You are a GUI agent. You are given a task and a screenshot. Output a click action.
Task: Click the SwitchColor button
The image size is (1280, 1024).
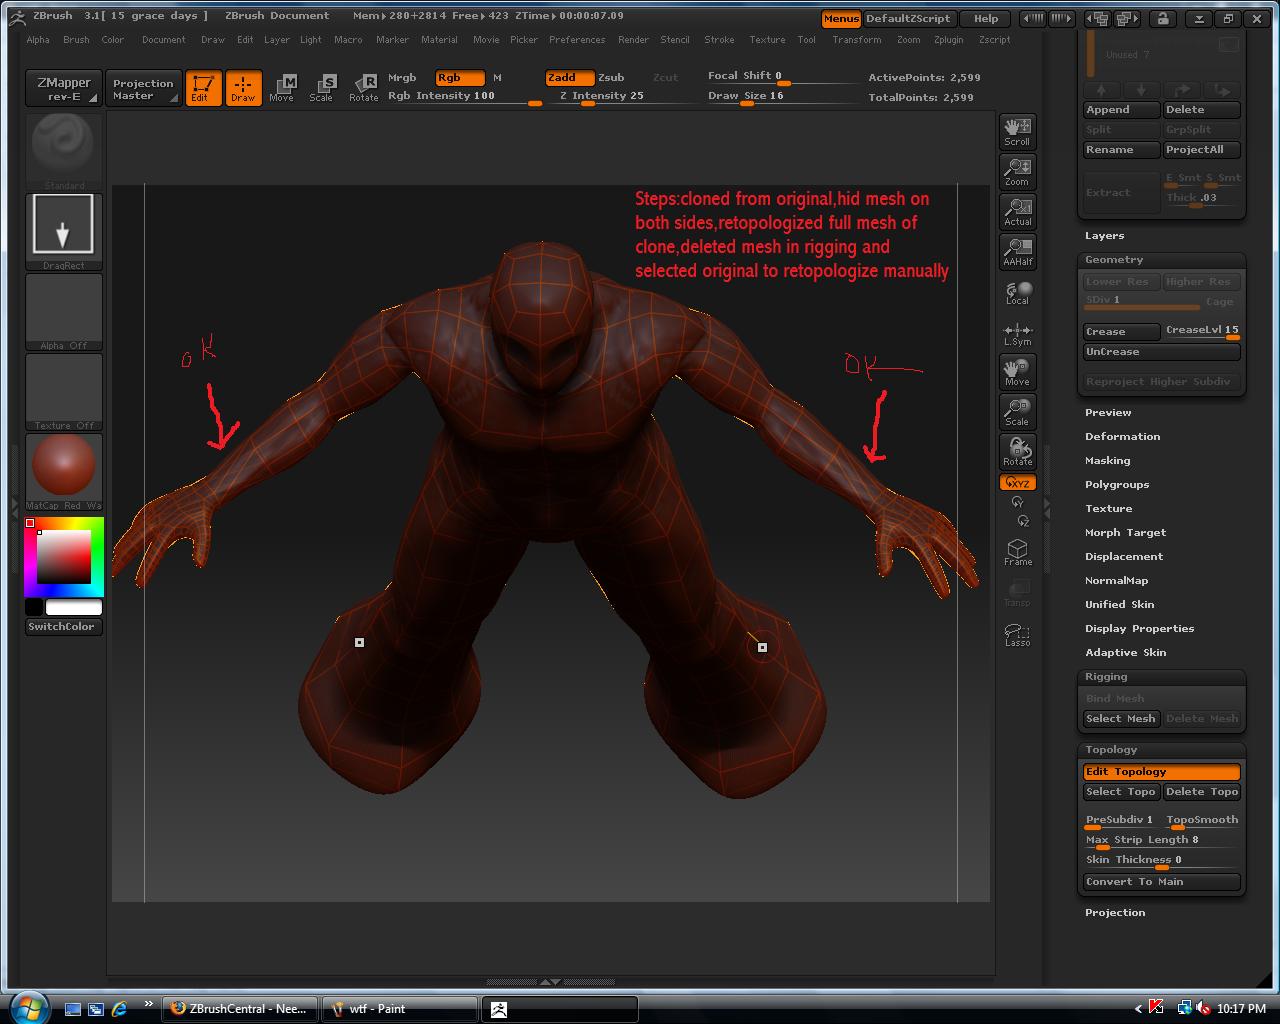point(63,627)
